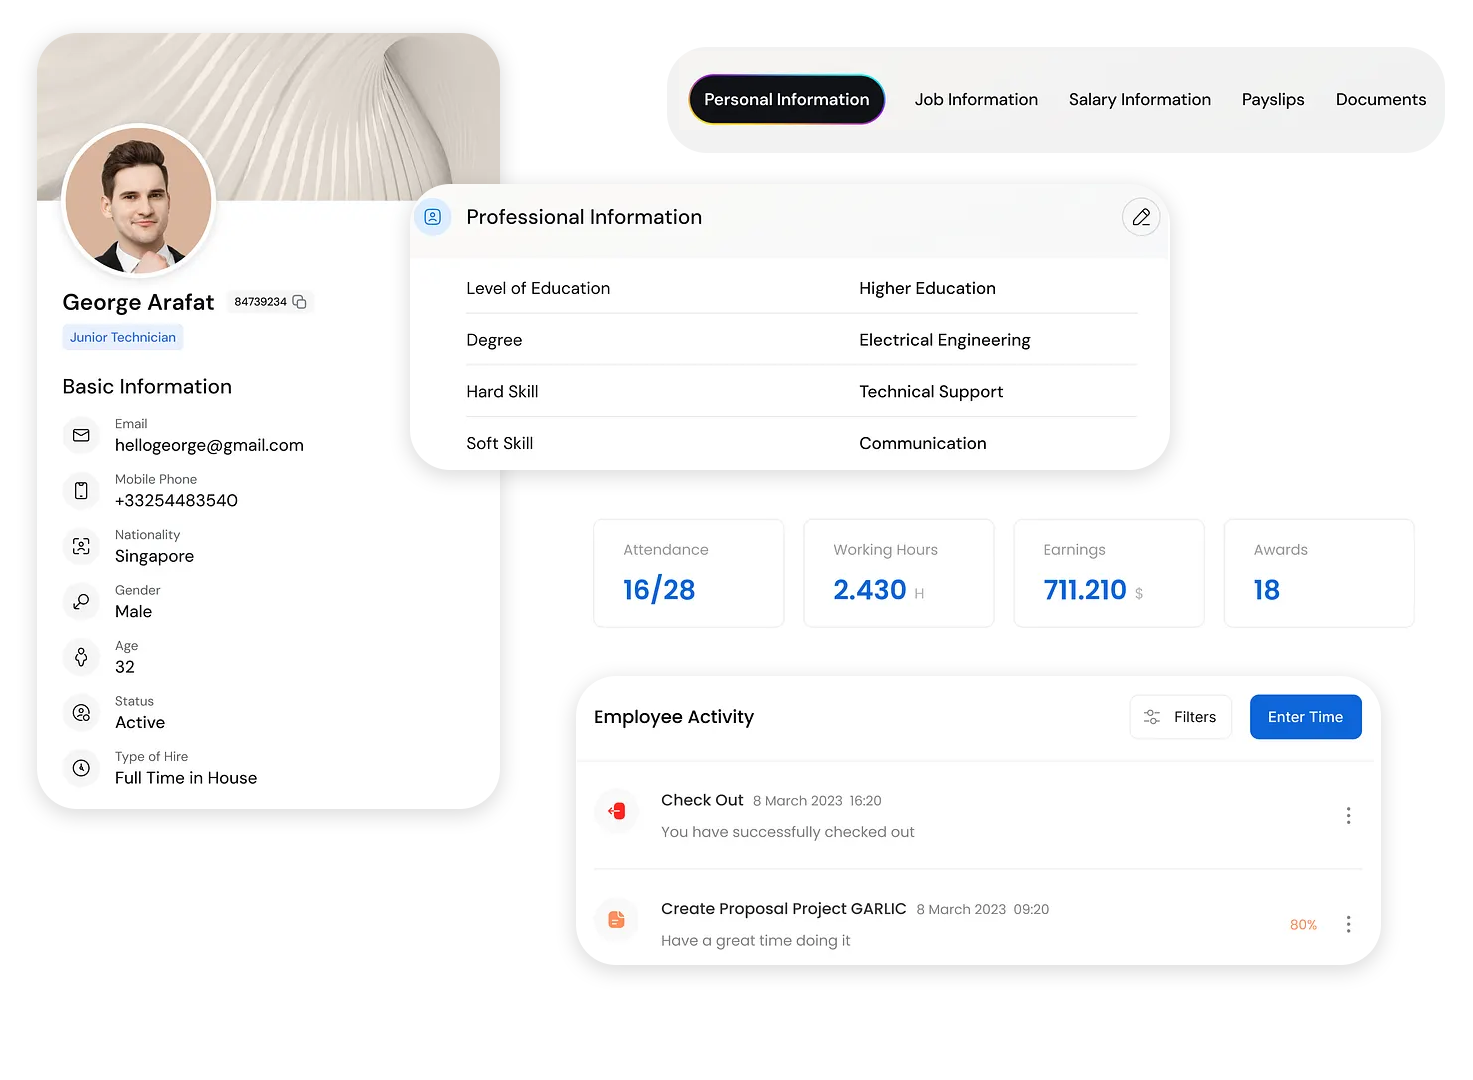
Task: Click the Junior Technician role badge
Action: 123,338
